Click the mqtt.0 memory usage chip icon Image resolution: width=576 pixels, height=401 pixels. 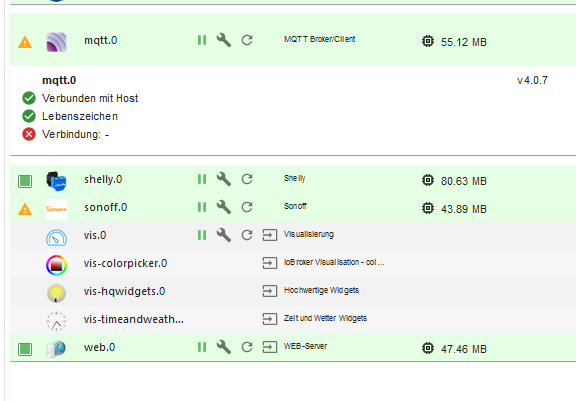[x=428, y=41]
